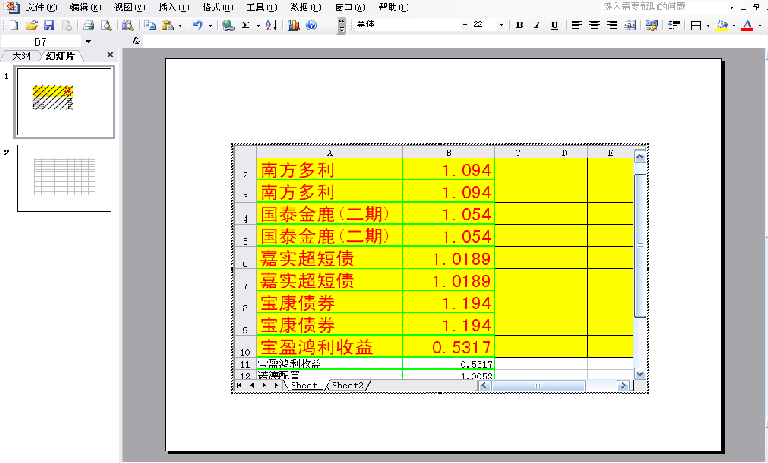The image size is (768, 463).
Task: Sort the data ascending
Action: coord(271,25)
